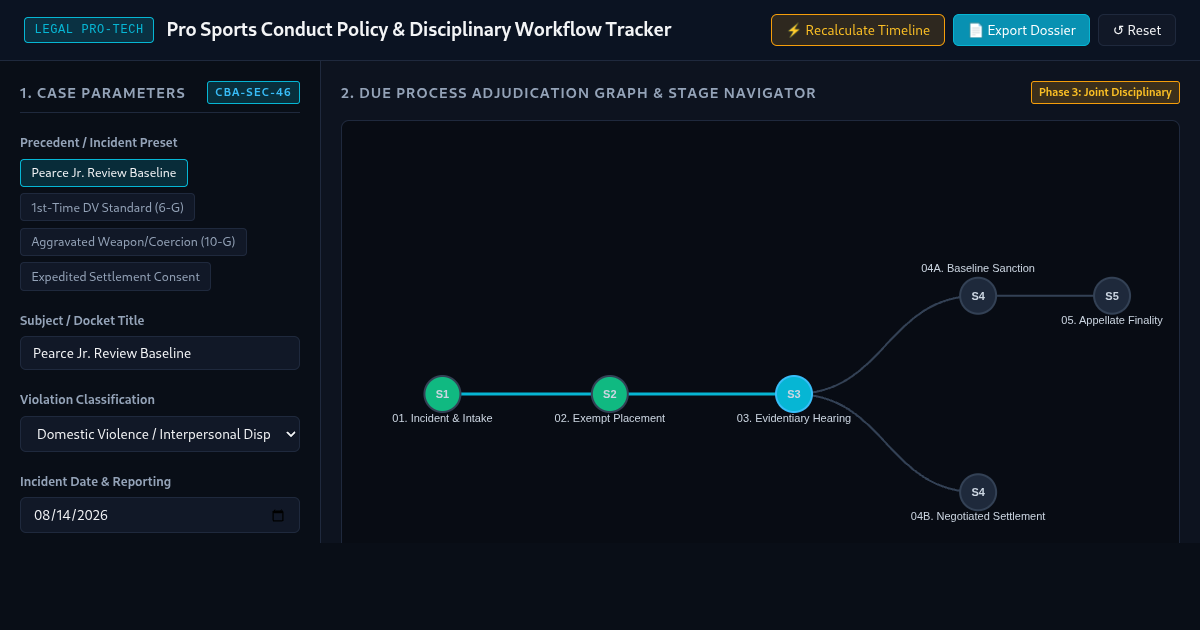This screenshot has width=1200, height=630.
Task: Select stage node S3 Evidentiary Hearing
Action: click(794, 394)
